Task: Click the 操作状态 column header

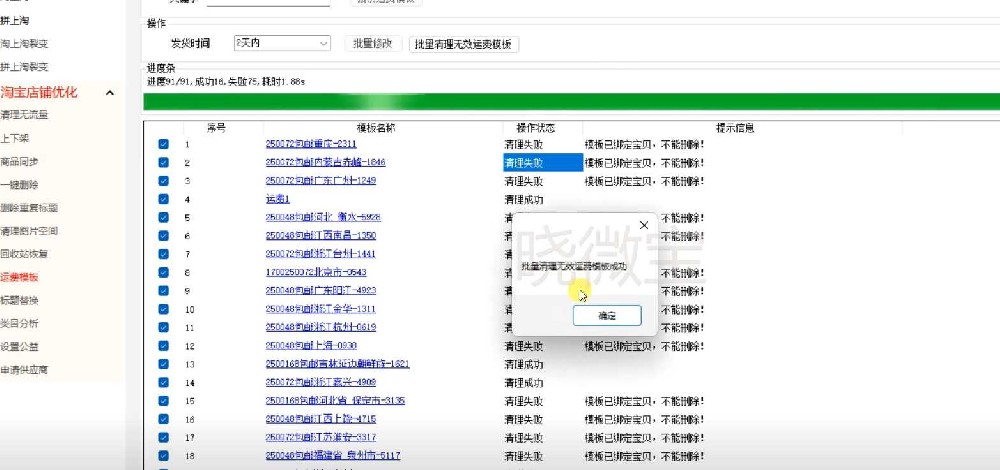Action: (x=536, y=128)
